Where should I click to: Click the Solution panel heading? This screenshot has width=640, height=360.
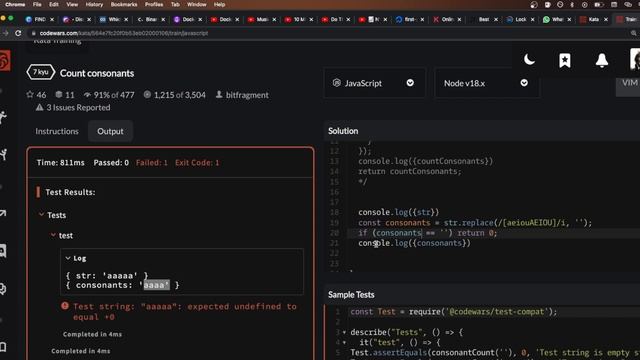pyautogui.click(x=343, y=131)
